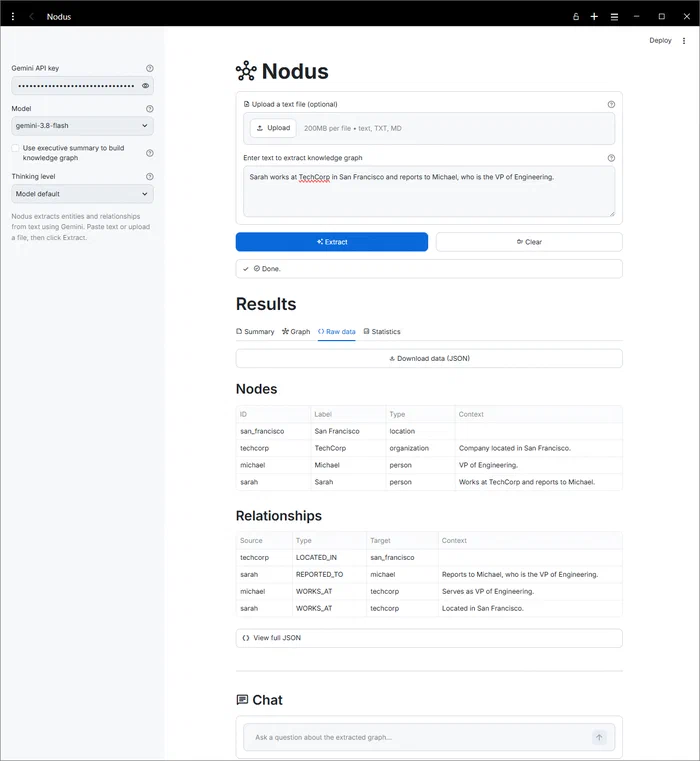Click the 'Serves as VP of Engineering.' cell
This screenshot has width=700, height=761.
530,591
